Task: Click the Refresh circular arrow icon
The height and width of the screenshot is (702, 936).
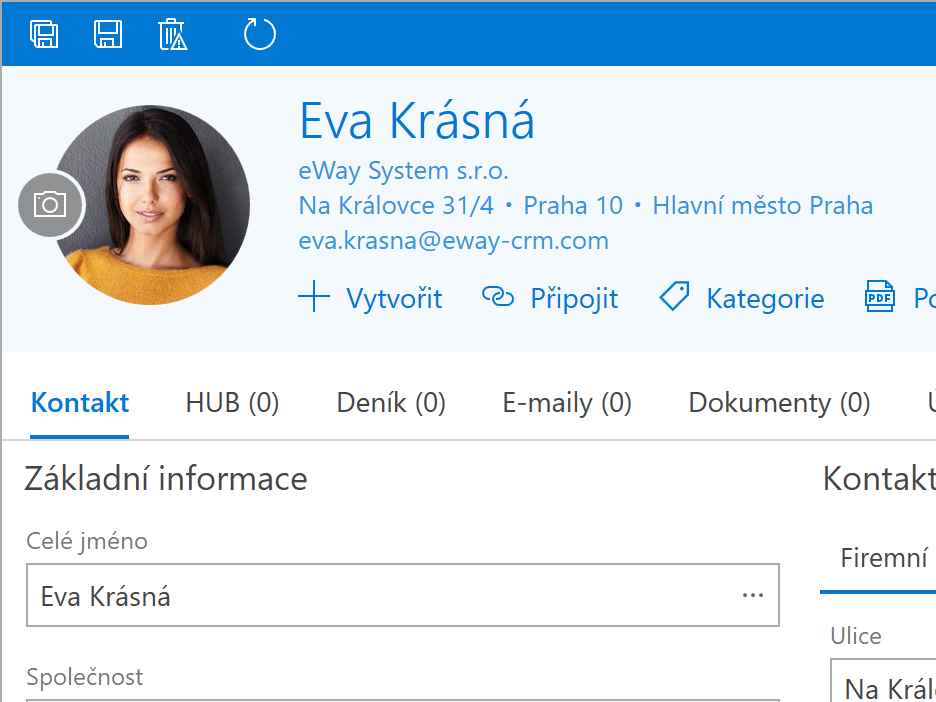Action: click(x=259, y=35)
